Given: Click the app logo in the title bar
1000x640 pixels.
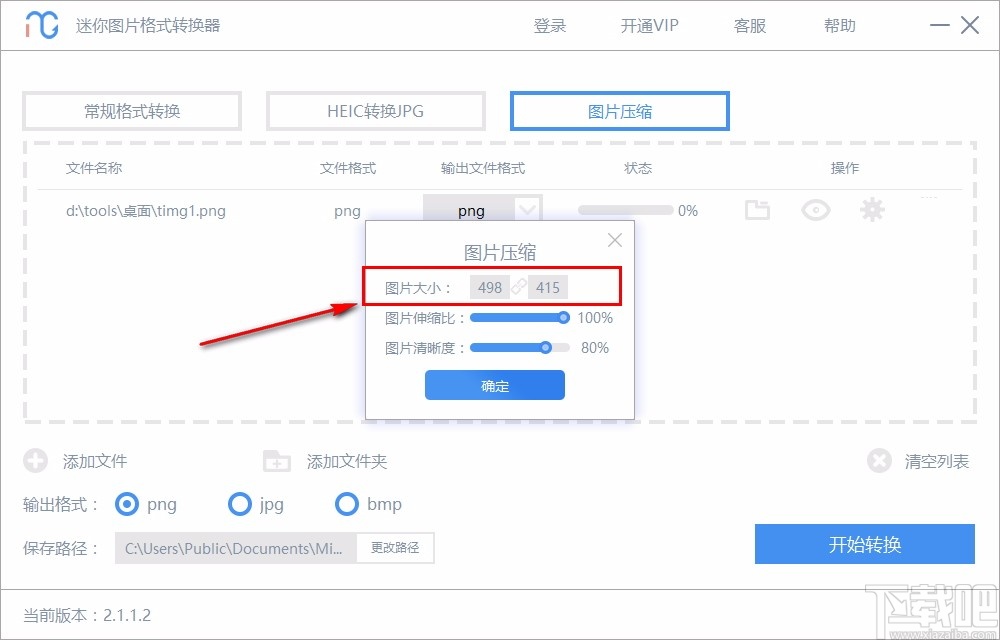Looking at the screenshot, I should pos(42,24).
